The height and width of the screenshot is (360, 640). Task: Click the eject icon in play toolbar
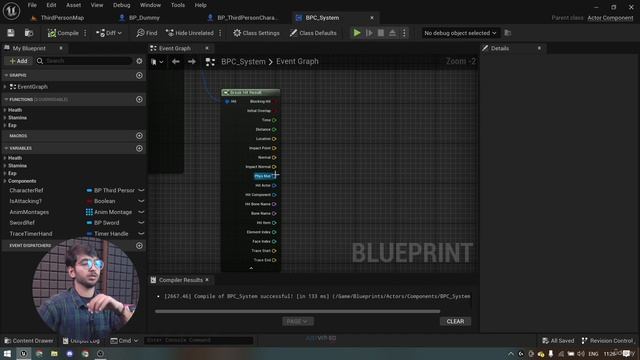click(392, 33)
